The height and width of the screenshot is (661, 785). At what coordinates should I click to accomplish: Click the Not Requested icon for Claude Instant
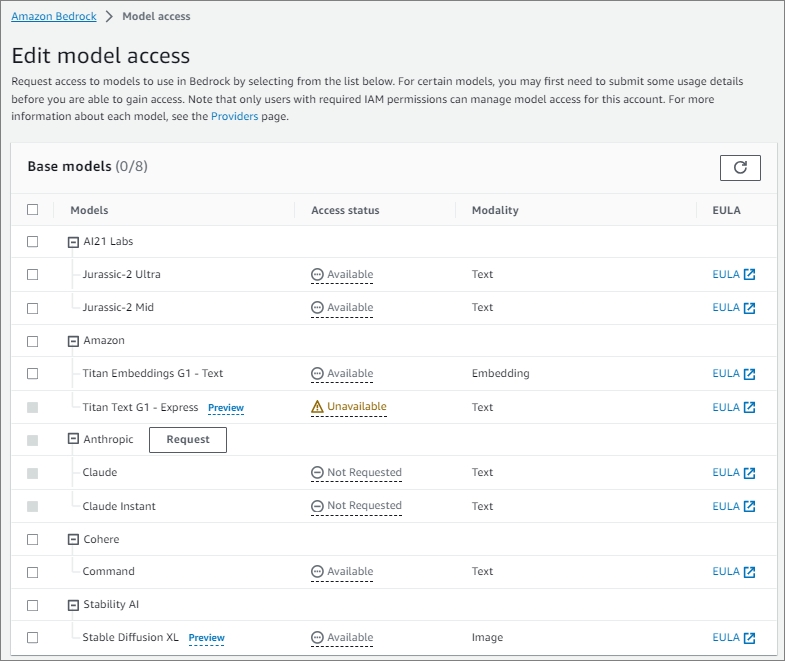click(318, 506)
